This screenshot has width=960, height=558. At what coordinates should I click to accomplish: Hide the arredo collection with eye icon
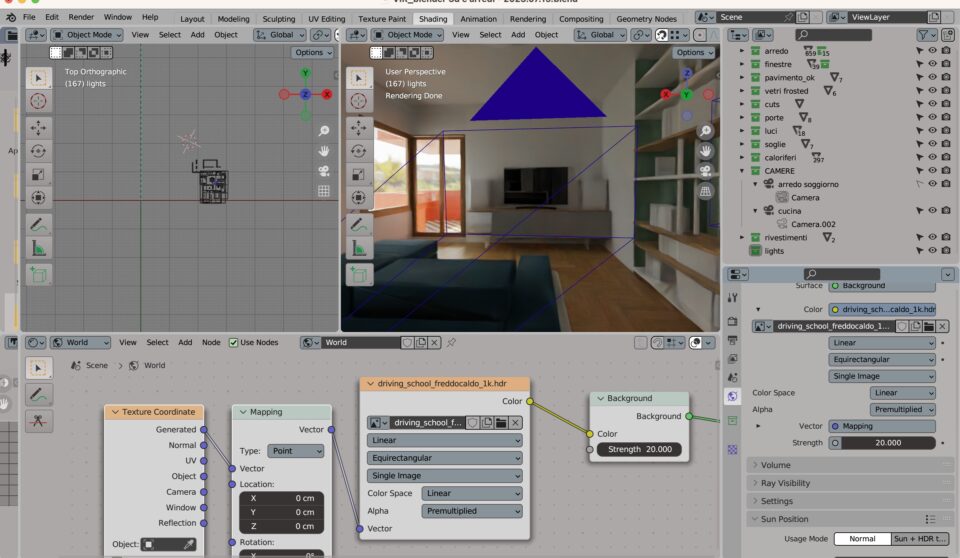pos(932,51)
